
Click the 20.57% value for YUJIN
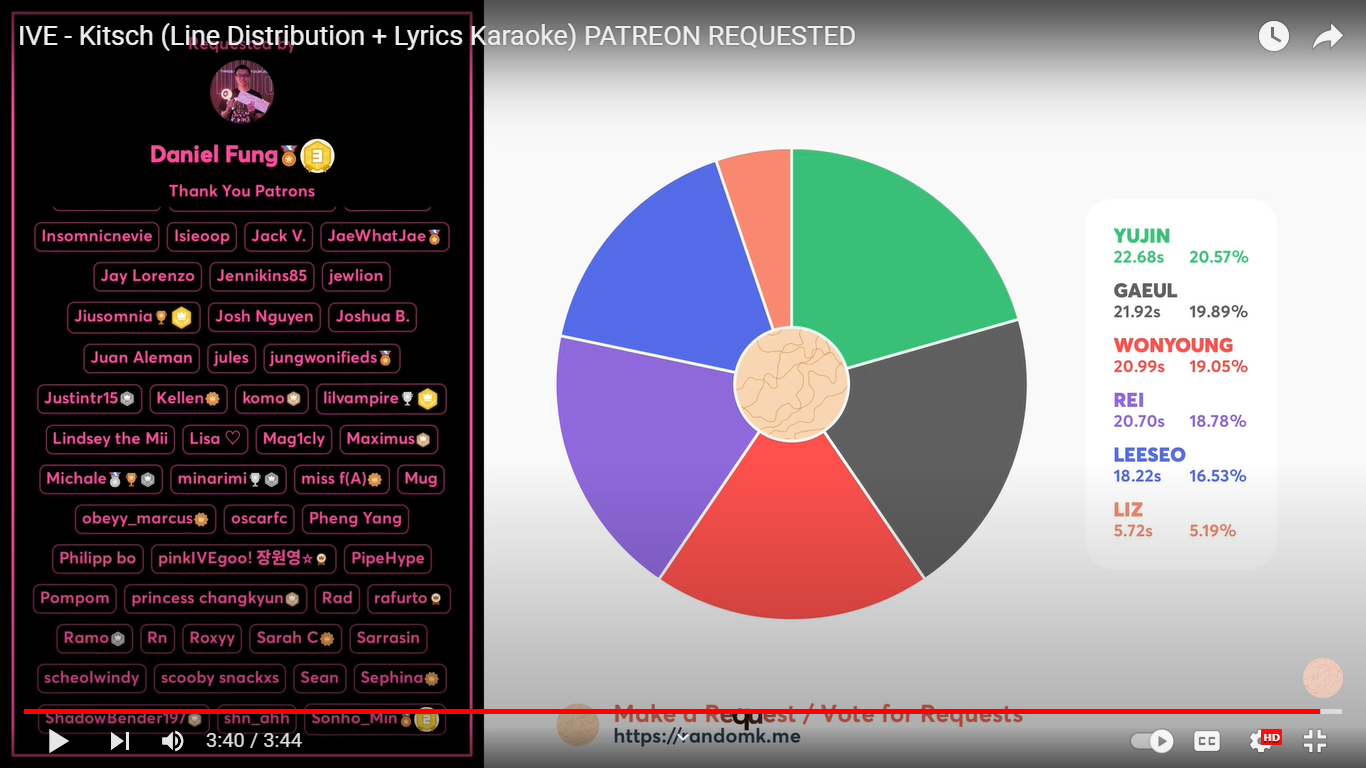pyautogui.click(x=1219, y=257)
